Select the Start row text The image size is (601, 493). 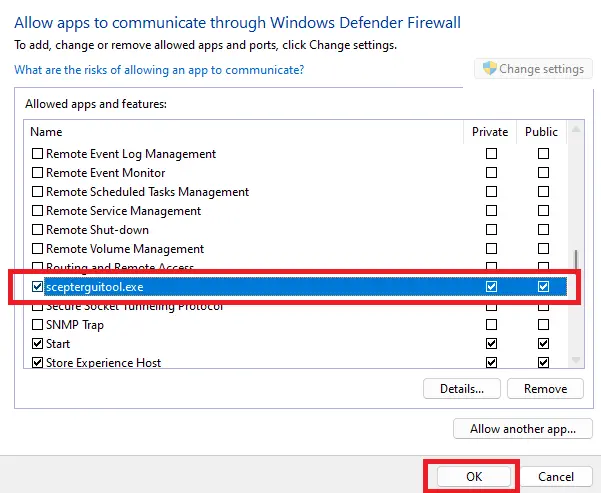pos(58,344)
